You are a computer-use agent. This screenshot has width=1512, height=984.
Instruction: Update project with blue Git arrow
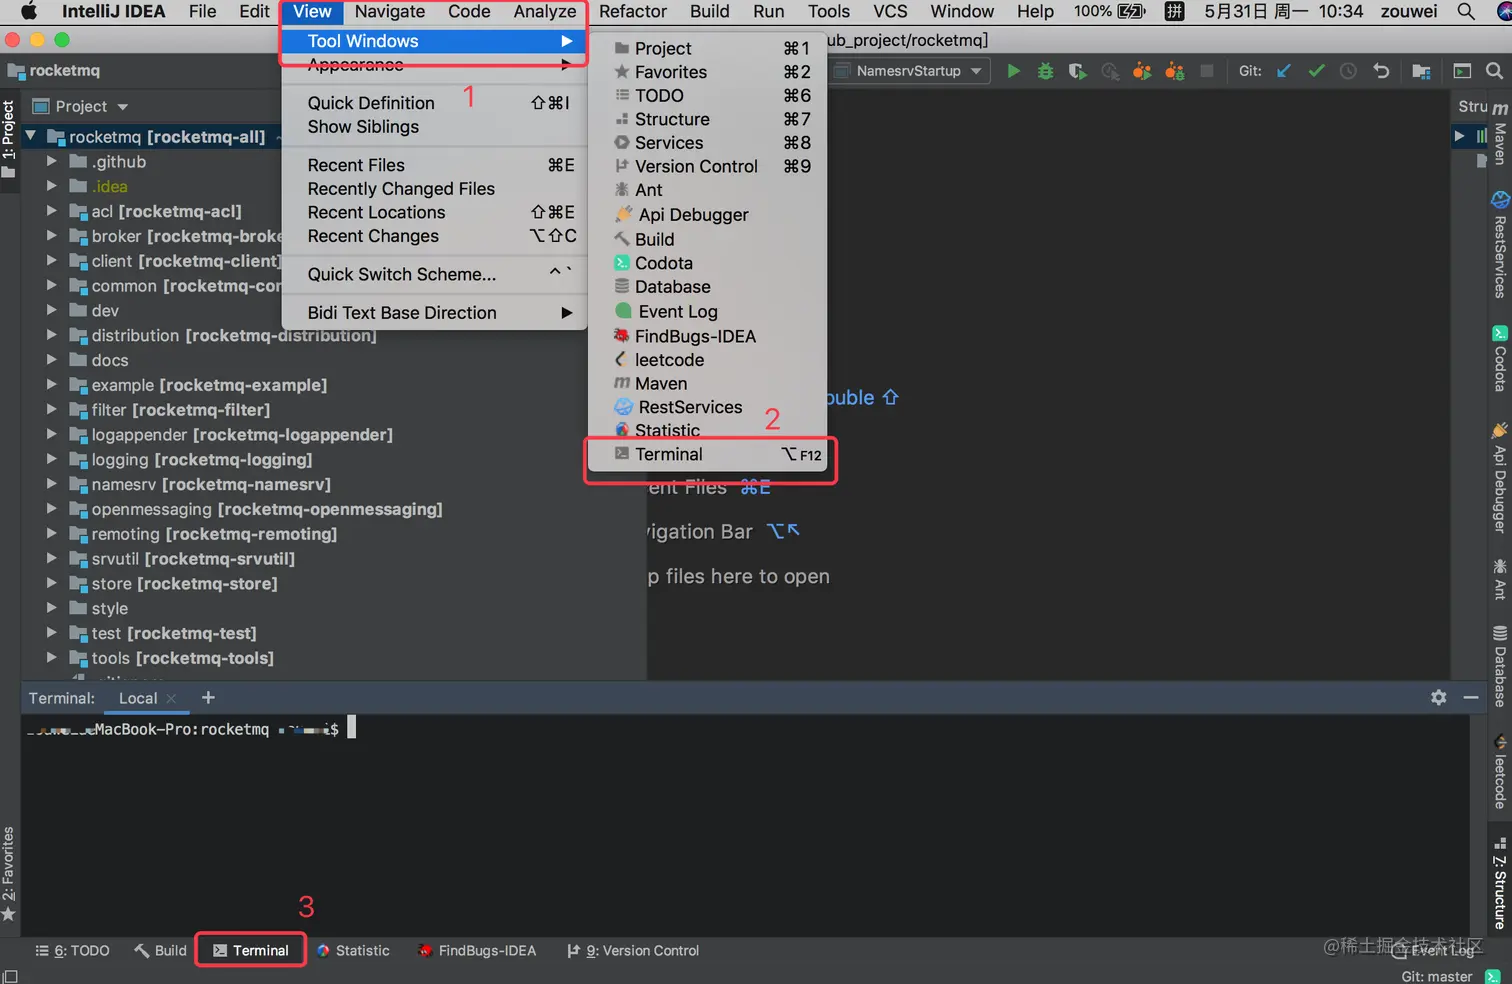point(1285,71)
